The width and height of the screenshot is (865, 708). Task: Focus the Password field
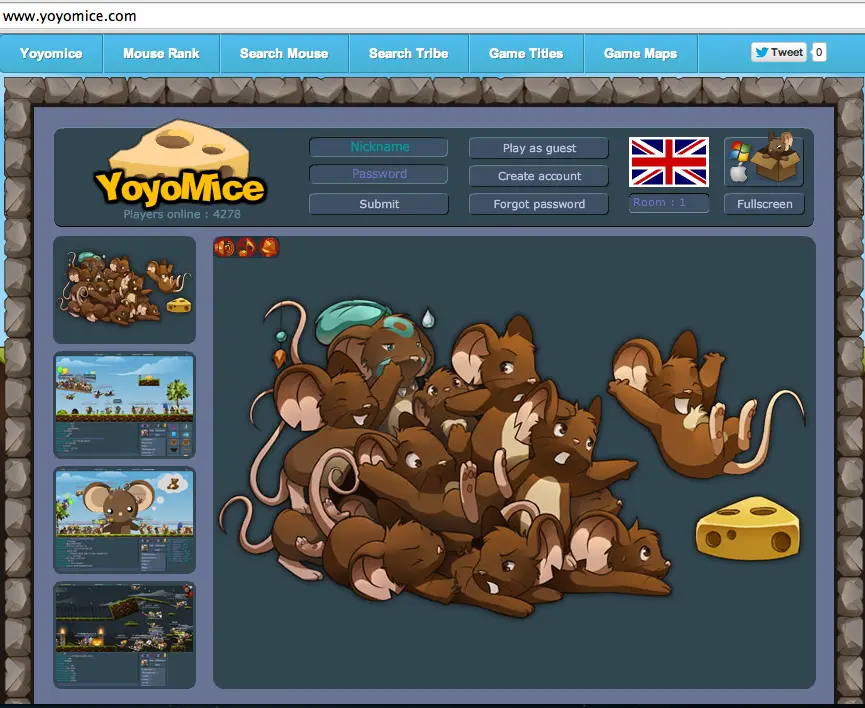[379, 174]
